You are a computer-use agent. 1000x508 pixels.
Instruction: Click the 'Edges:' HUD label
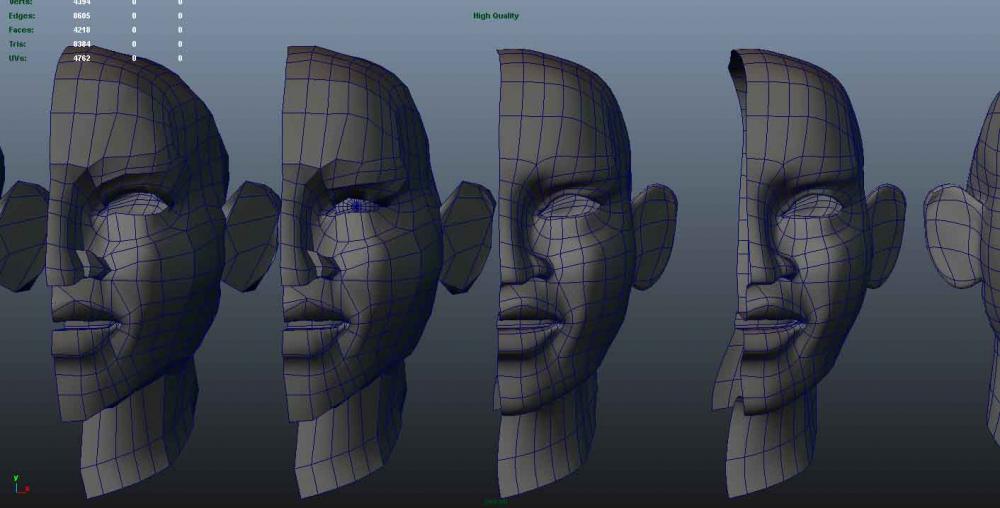pos(22,16)
